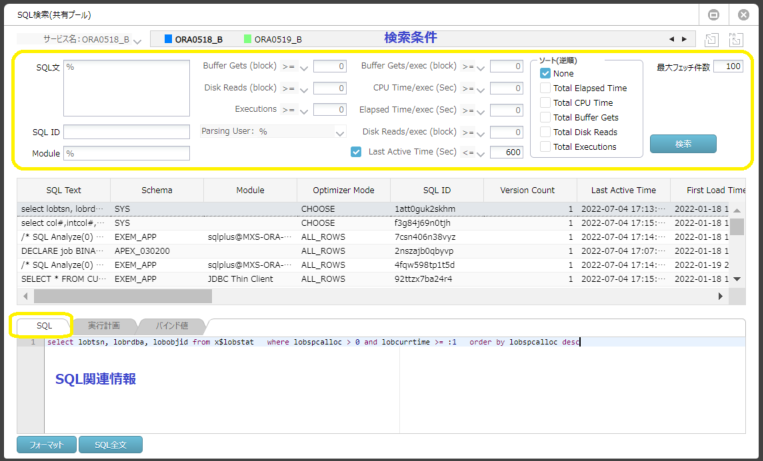Uncheck the None sort option

coord(545,74)
